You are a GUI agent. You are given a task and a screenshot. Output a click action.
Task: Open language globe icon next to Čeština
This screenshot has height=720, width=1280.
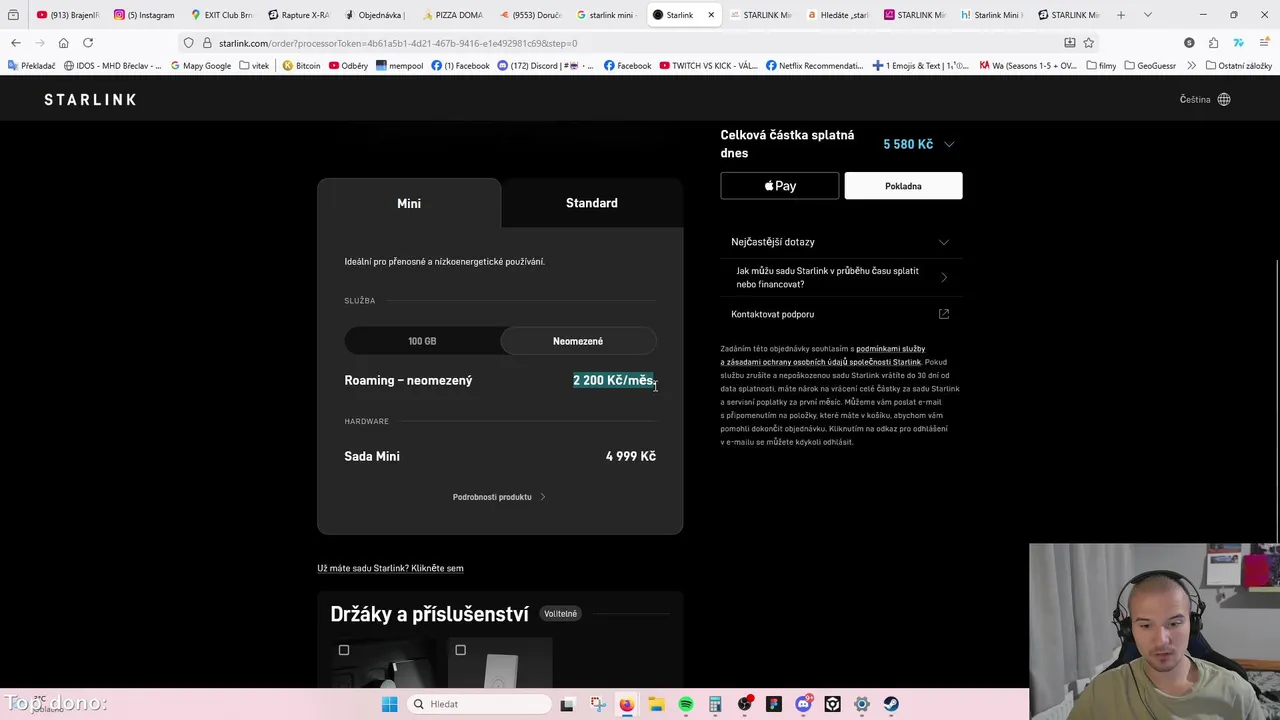point(1224,100)
